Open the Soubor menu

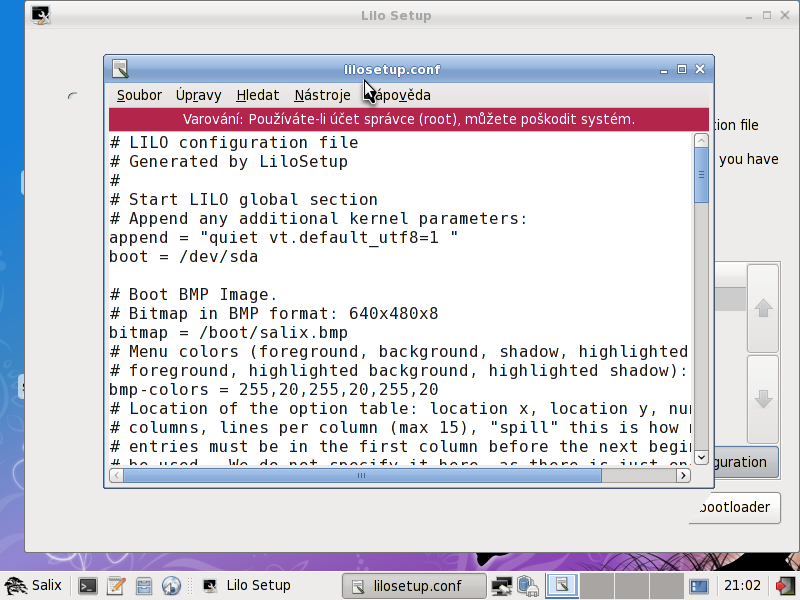(x=139, y=95)
